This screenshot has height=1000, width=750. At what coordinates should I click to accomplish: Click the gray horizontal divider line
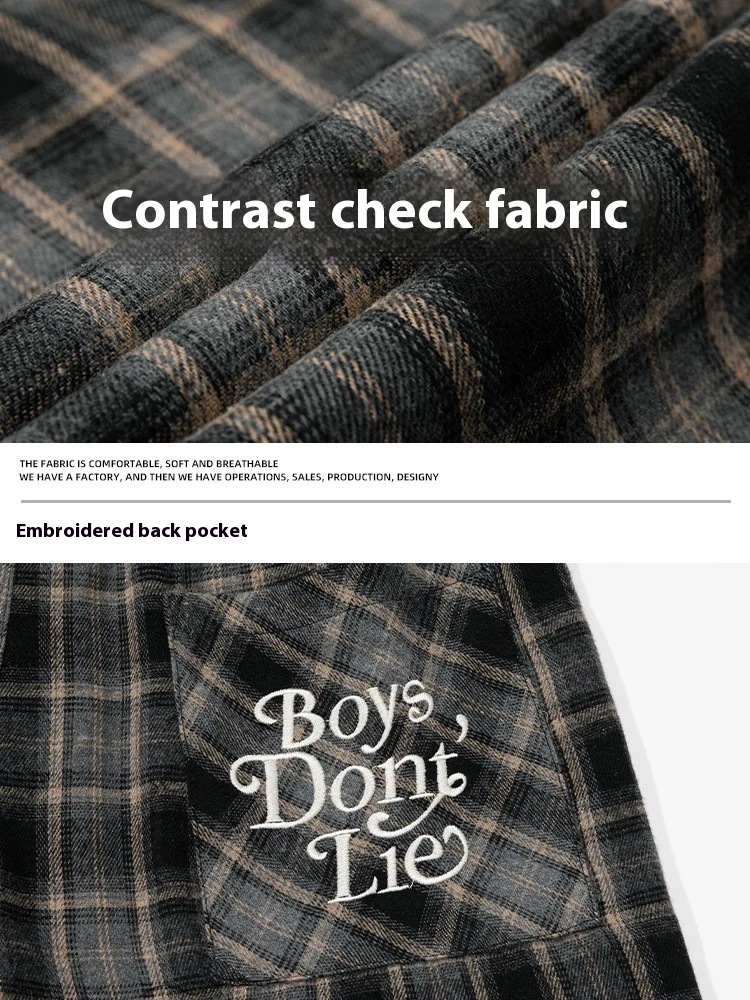pos(376,501)
